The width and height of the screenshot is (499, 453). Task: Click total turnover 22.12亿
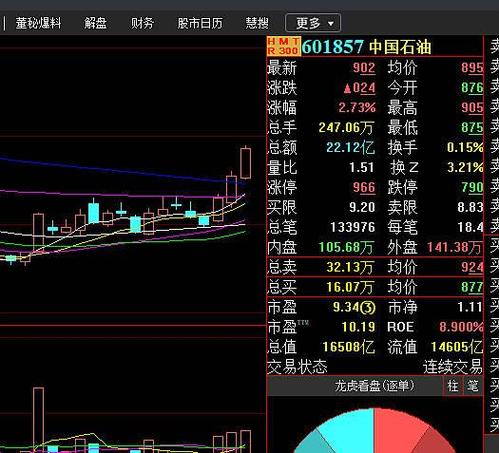click(350, 147)
